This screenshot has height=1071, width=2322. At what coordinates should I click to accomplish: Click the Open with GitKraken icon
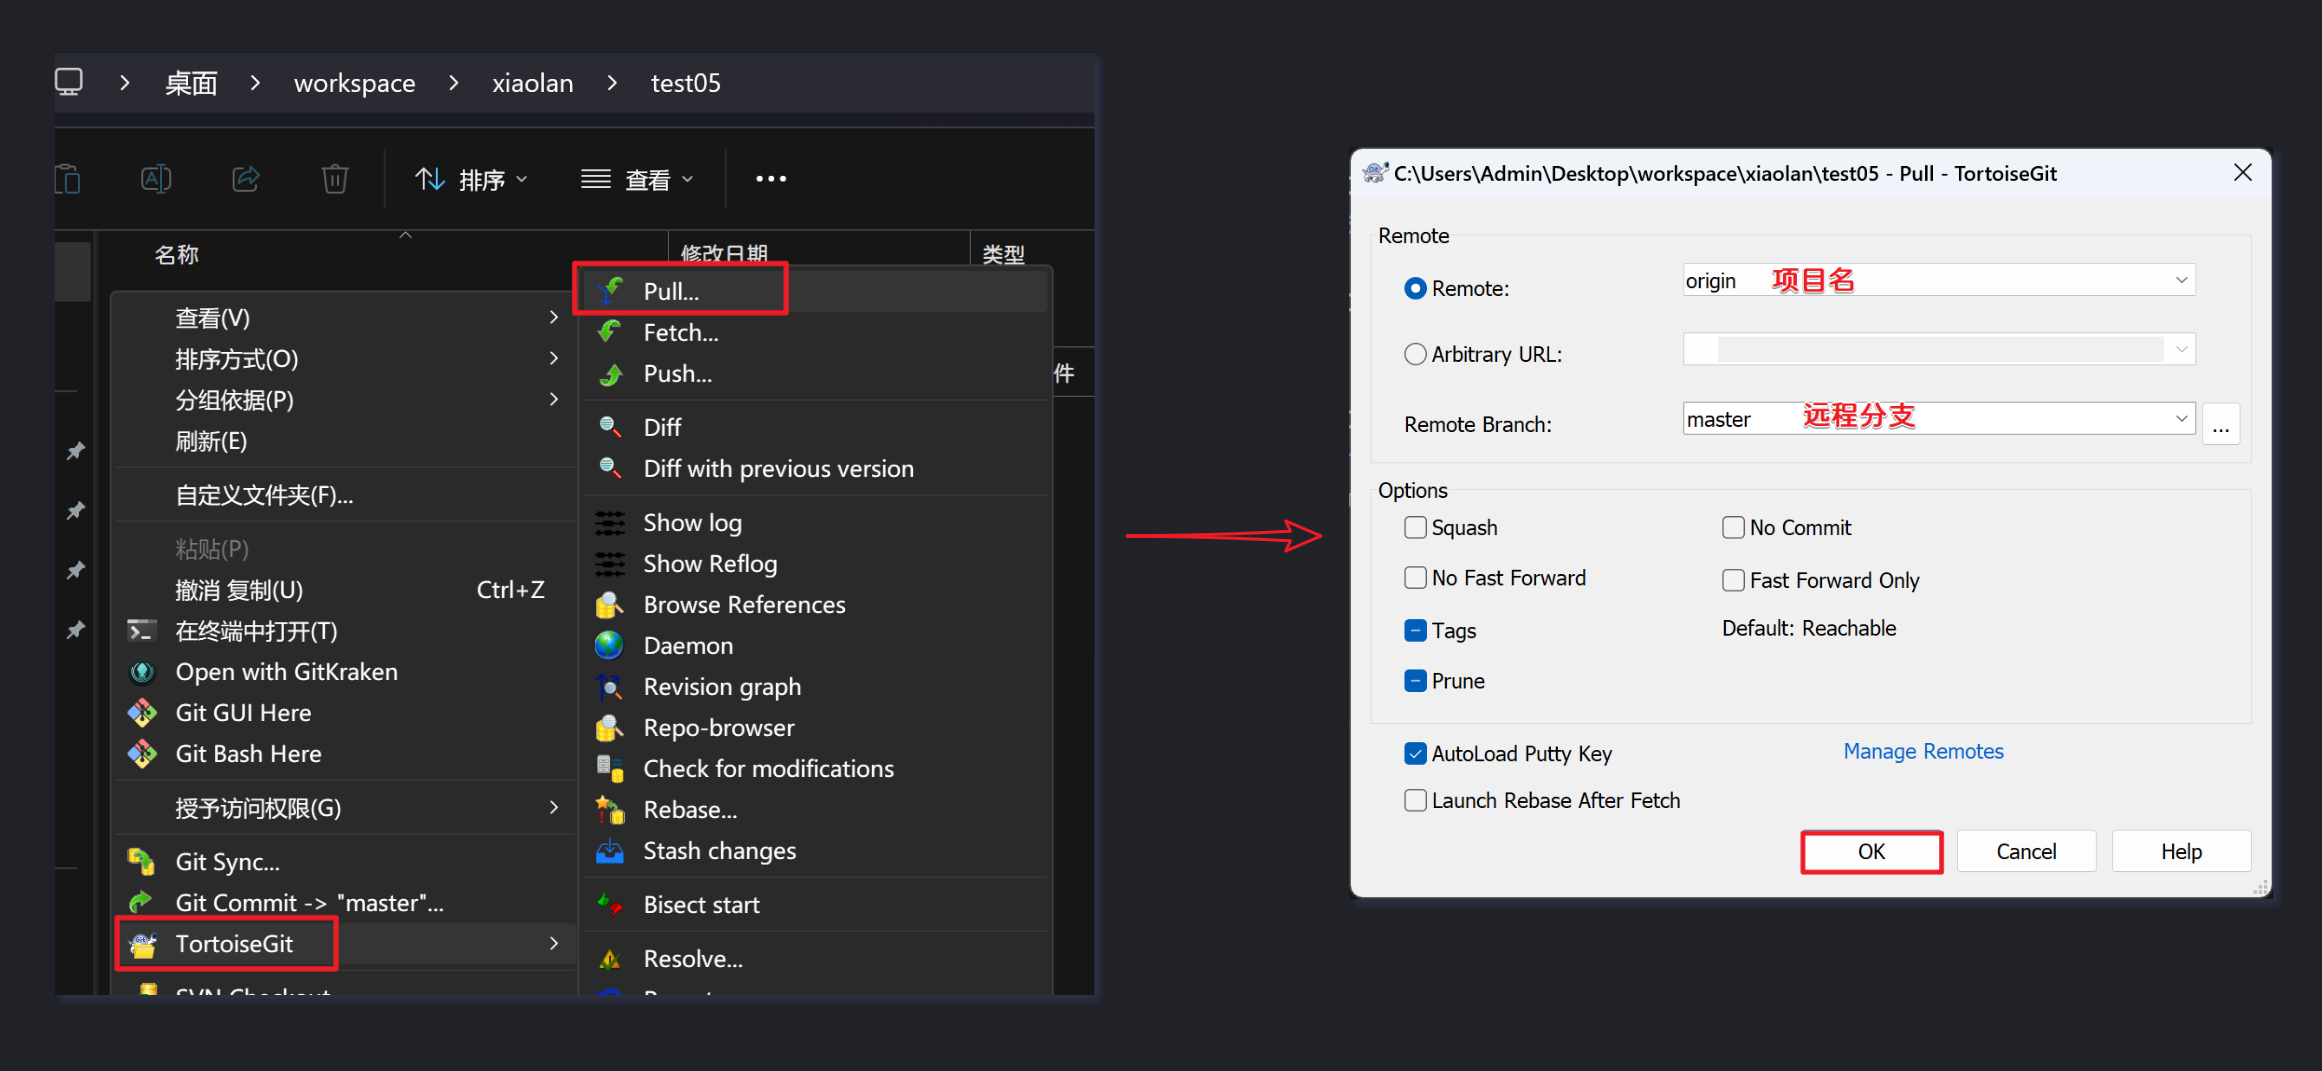(142, 672)
